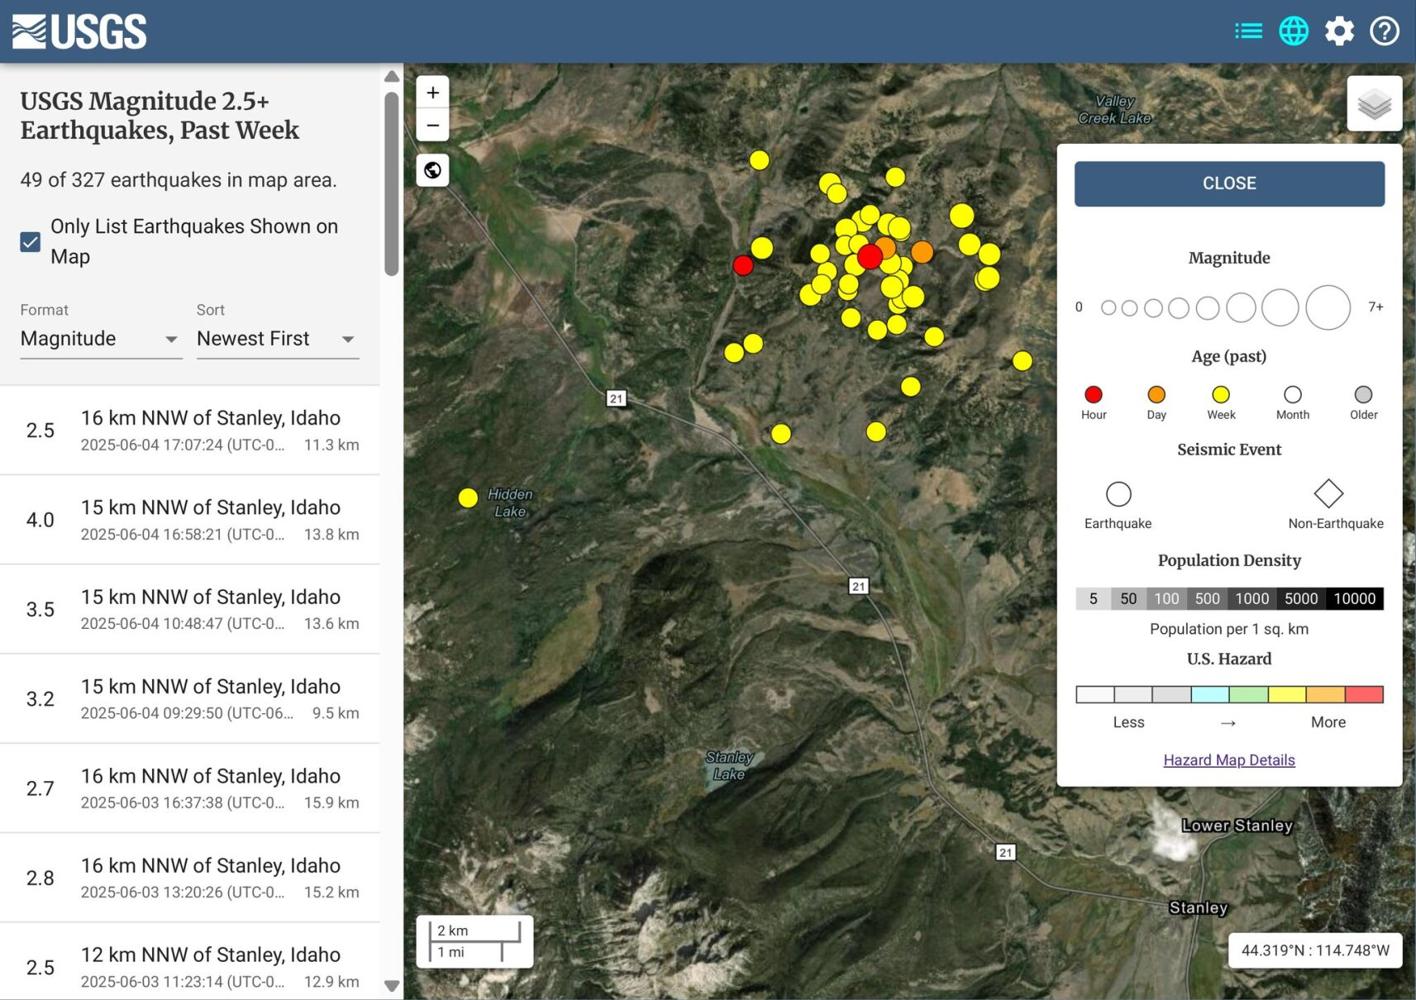Click the USGS logo in the header
The image size is (1416, 1000).
coord(79,30)
